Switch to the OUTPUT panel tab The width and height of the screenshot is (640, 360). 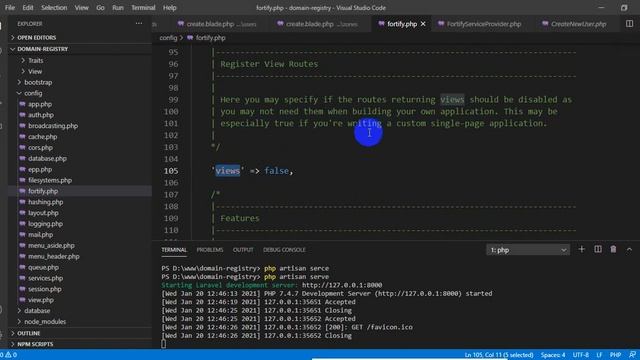[x=243, y=250]
